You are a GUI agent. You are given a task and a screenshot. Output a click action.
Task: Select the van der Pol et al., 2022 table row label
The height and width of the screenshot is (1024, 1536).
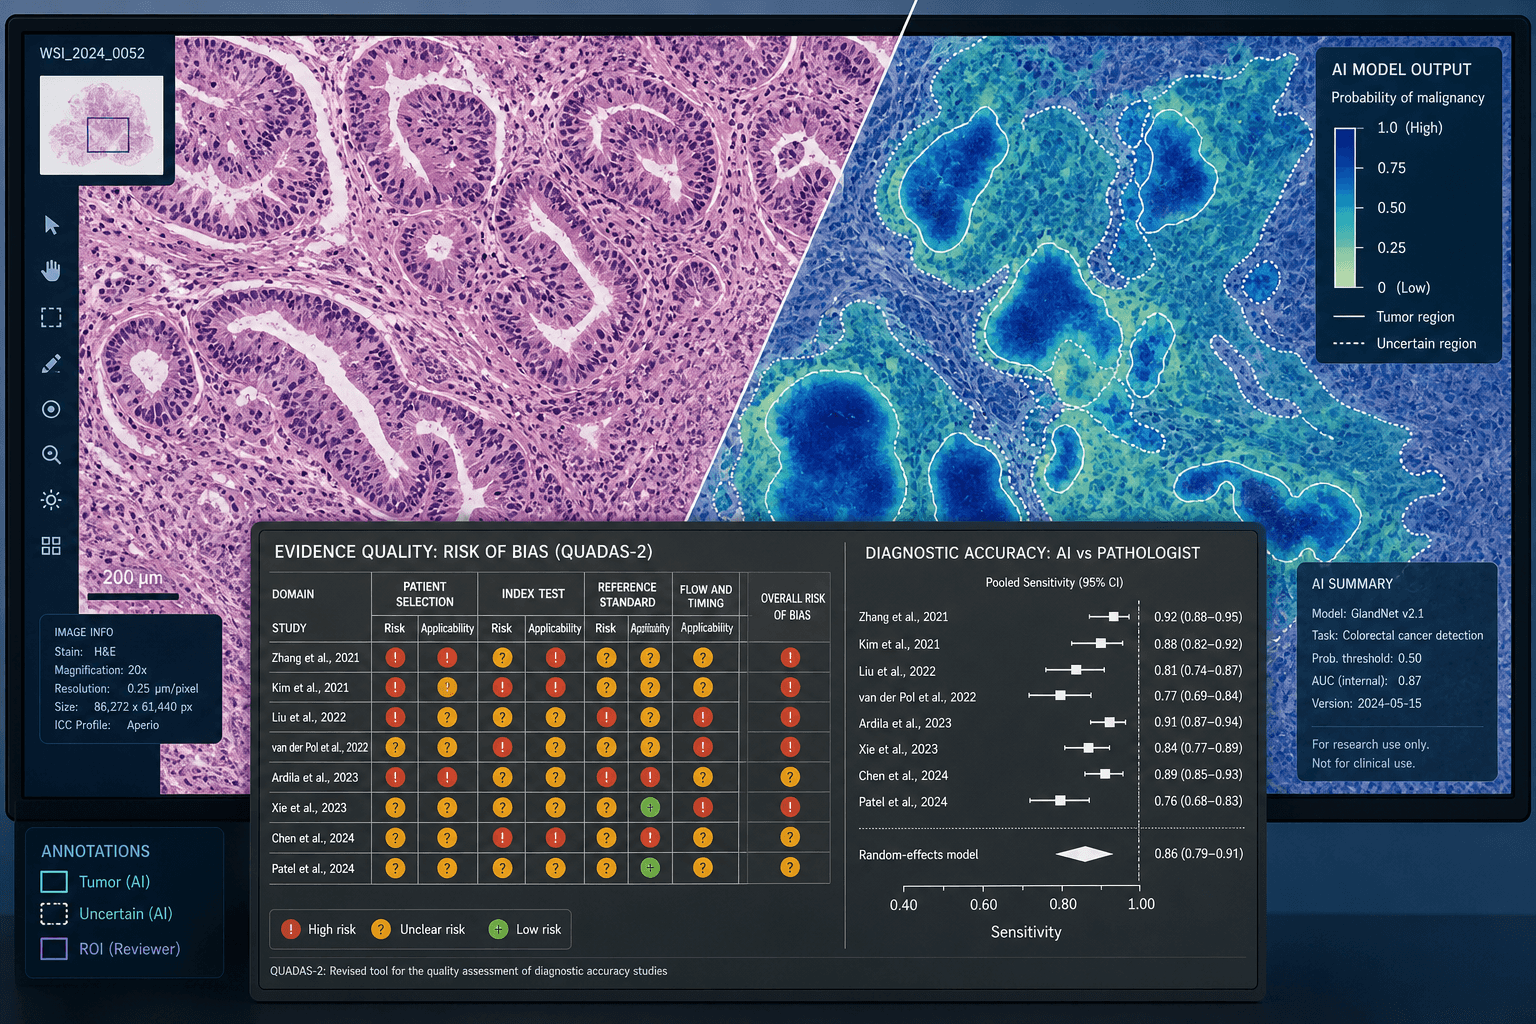pyautogui.click(x=320, y=747)
